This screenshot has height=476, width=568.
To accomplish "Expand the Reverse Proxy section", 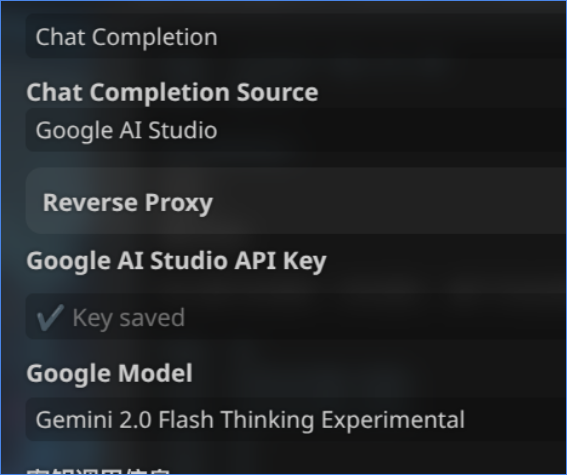I will coord(296,201).
